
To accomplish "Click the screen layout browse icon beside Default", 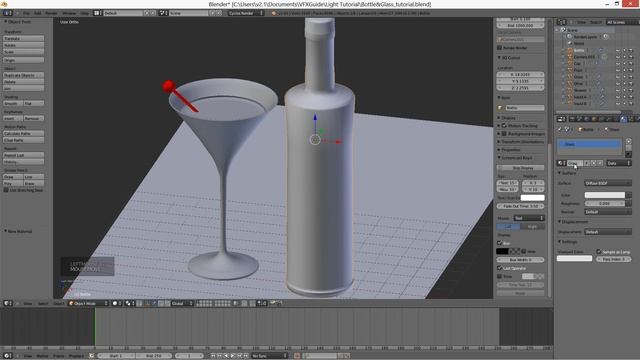I will point(98,13).
